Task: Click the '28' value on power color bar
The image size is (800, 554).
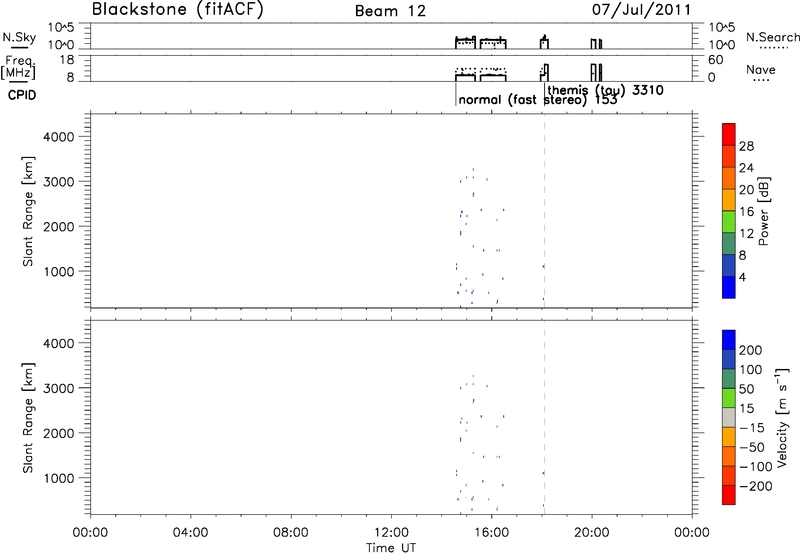Action: pyautogui.click(x=746, y=146)
